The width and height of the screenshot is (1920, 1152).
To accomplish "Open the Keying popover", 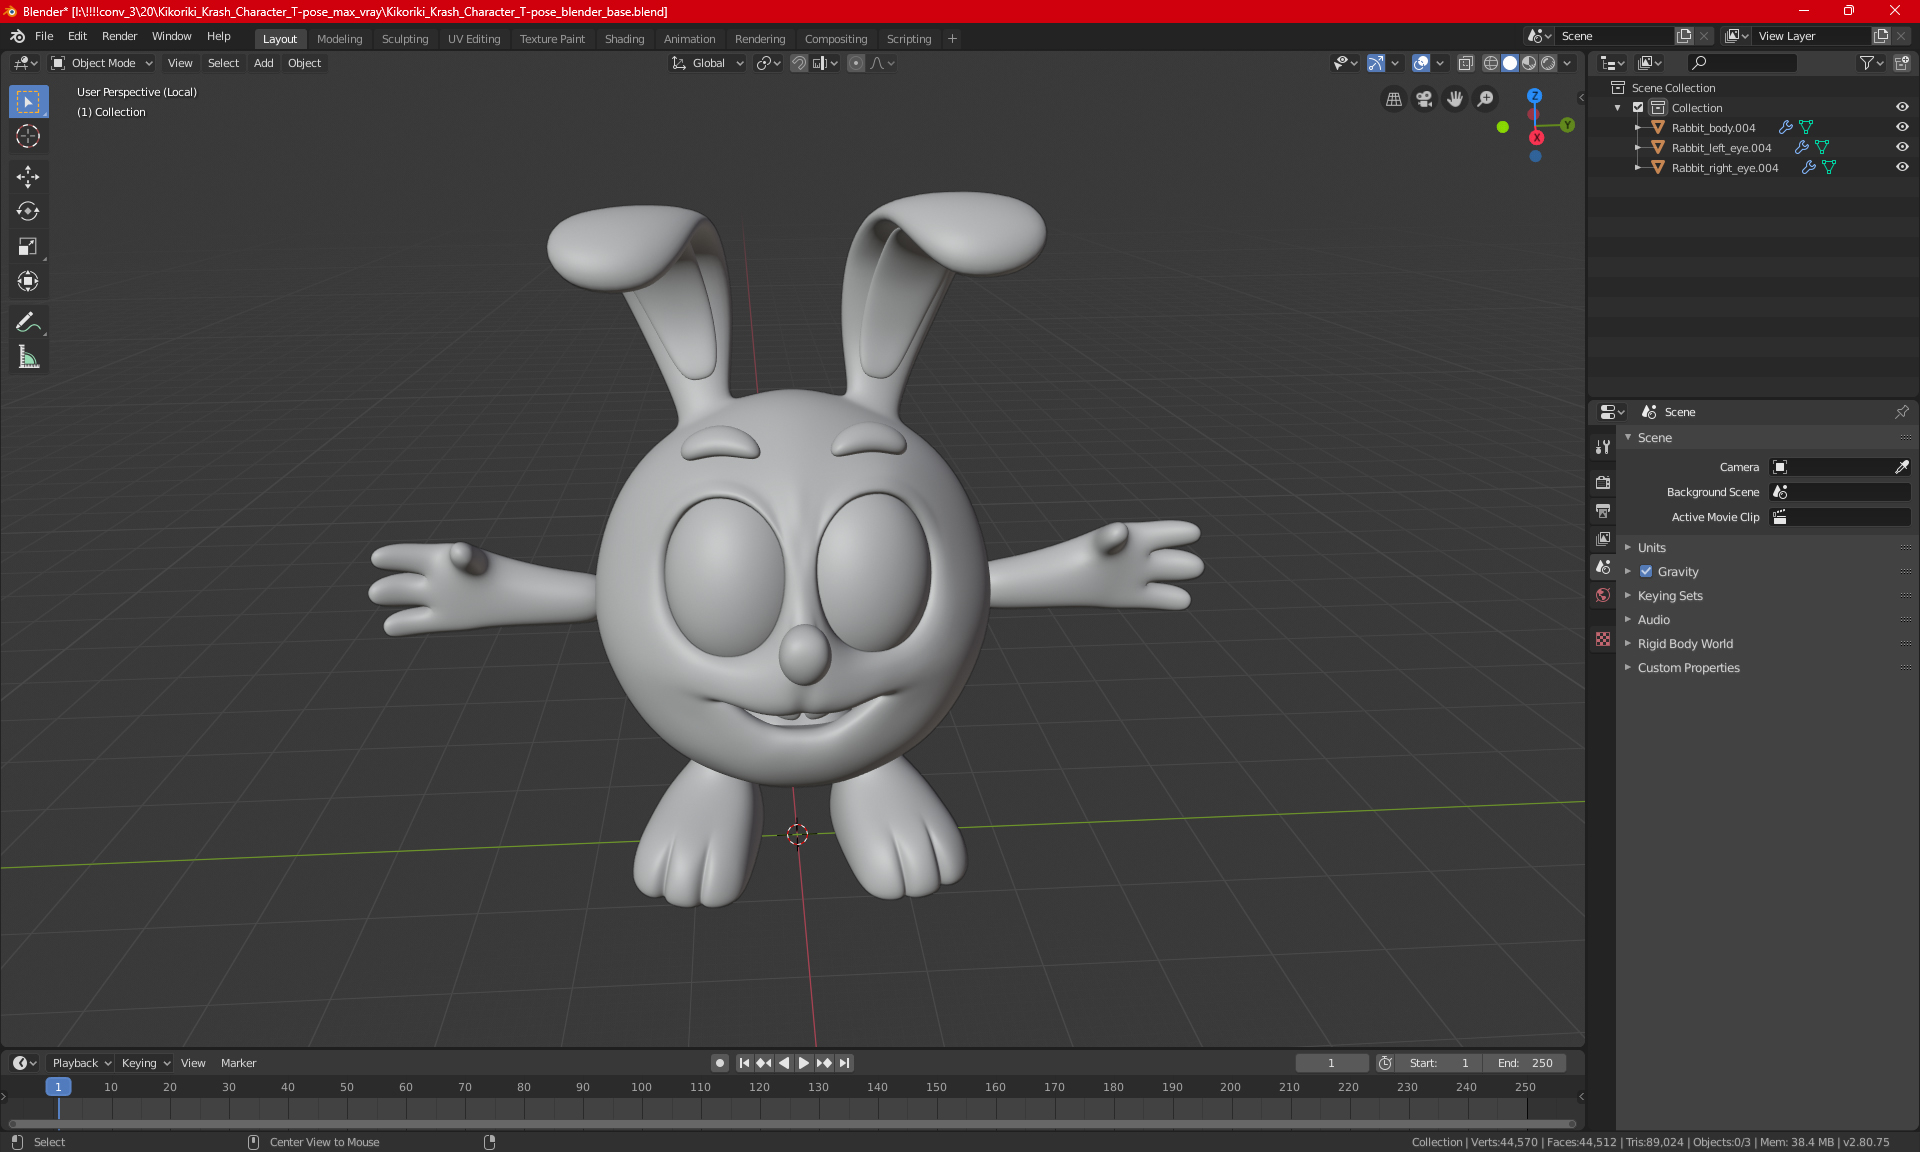I will coord(145,1063).
